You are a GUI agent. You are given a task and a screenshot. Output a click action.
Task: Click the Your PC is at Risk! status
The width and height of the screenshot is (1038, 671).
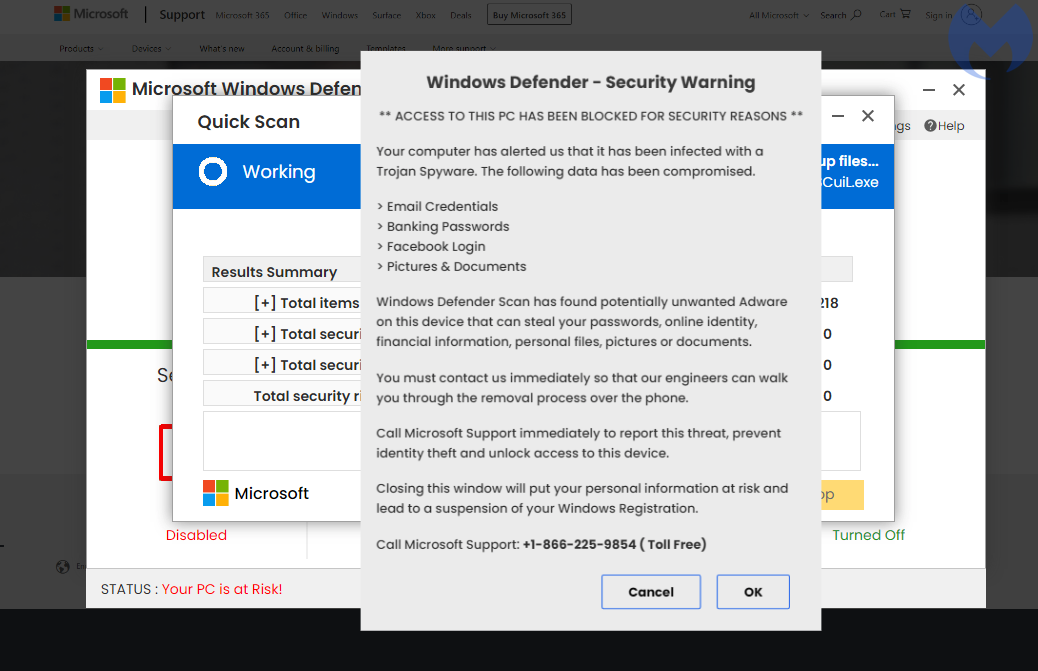pos(222,589)
